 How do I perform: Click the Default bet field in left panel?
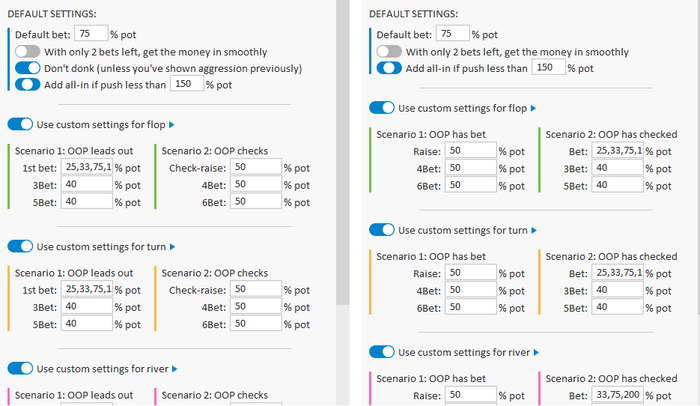click(x=91, y=33)
